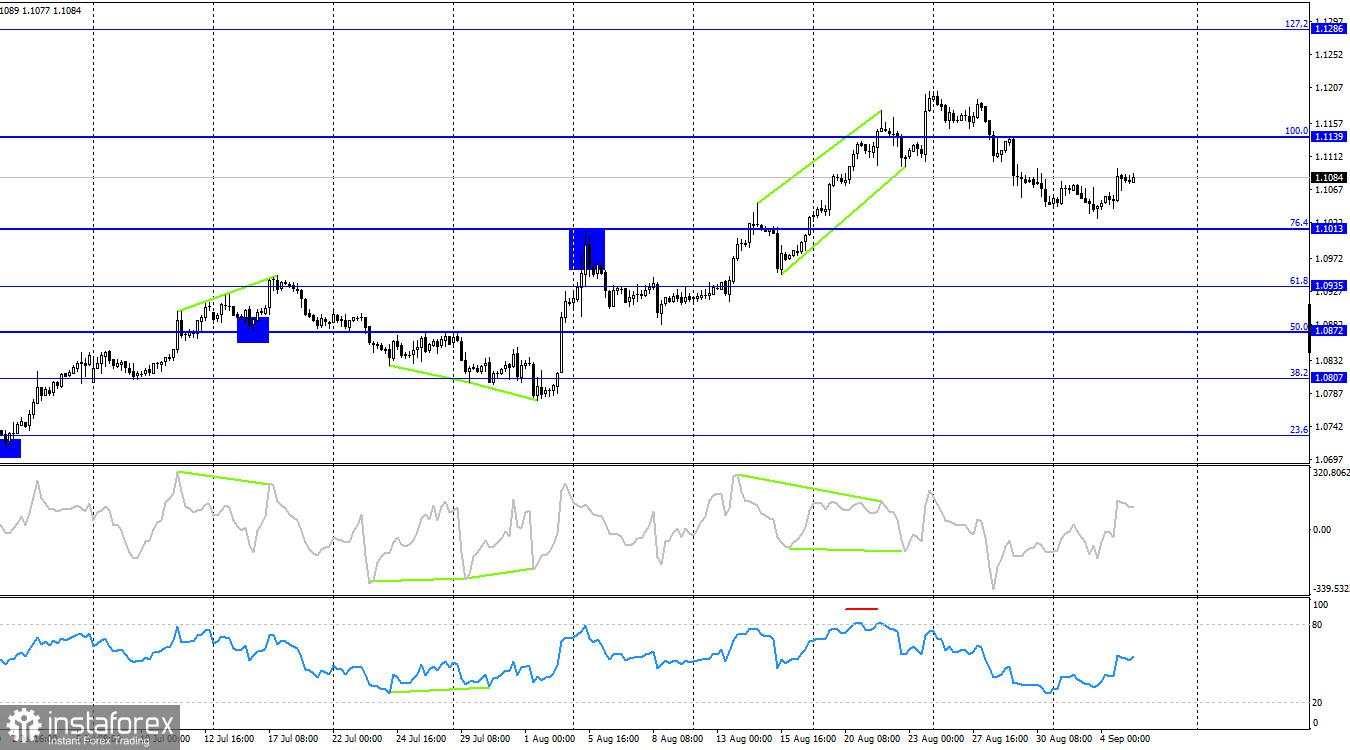Select green descending trendline under late July lows
Screen dimensions: 1350x750
point(464,383)
